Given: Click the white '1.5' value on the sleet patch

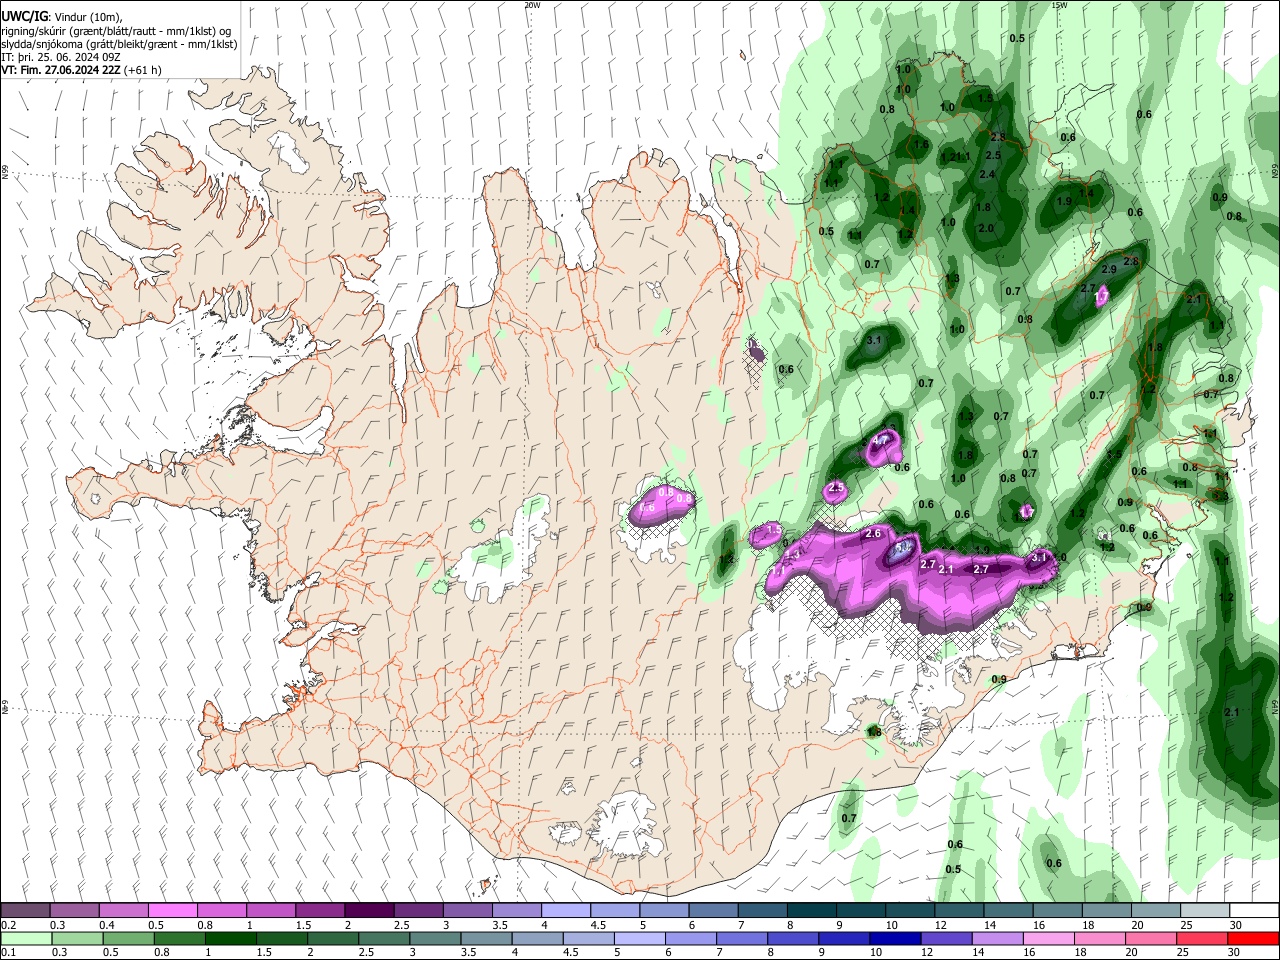Looking at the screenshot, I should [773, 530].
